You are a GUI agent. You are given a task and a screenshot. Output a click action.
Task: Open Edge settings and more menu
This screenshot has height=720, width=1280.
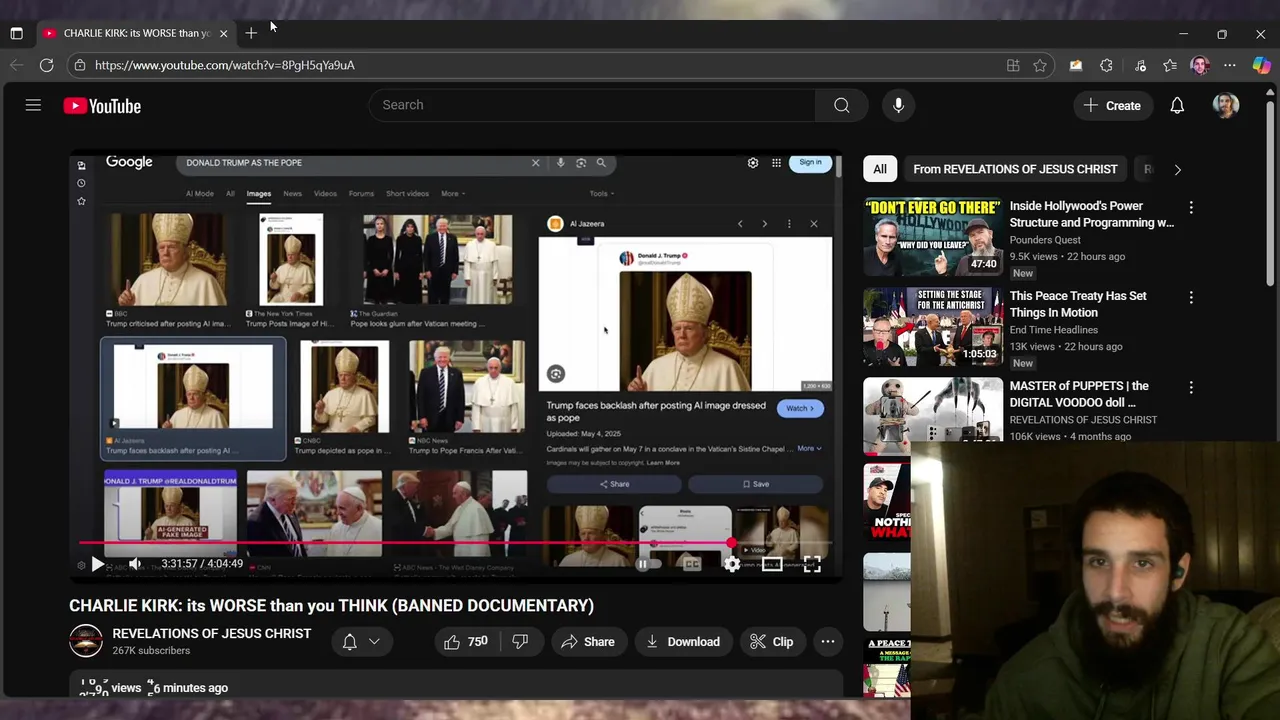1230,65
